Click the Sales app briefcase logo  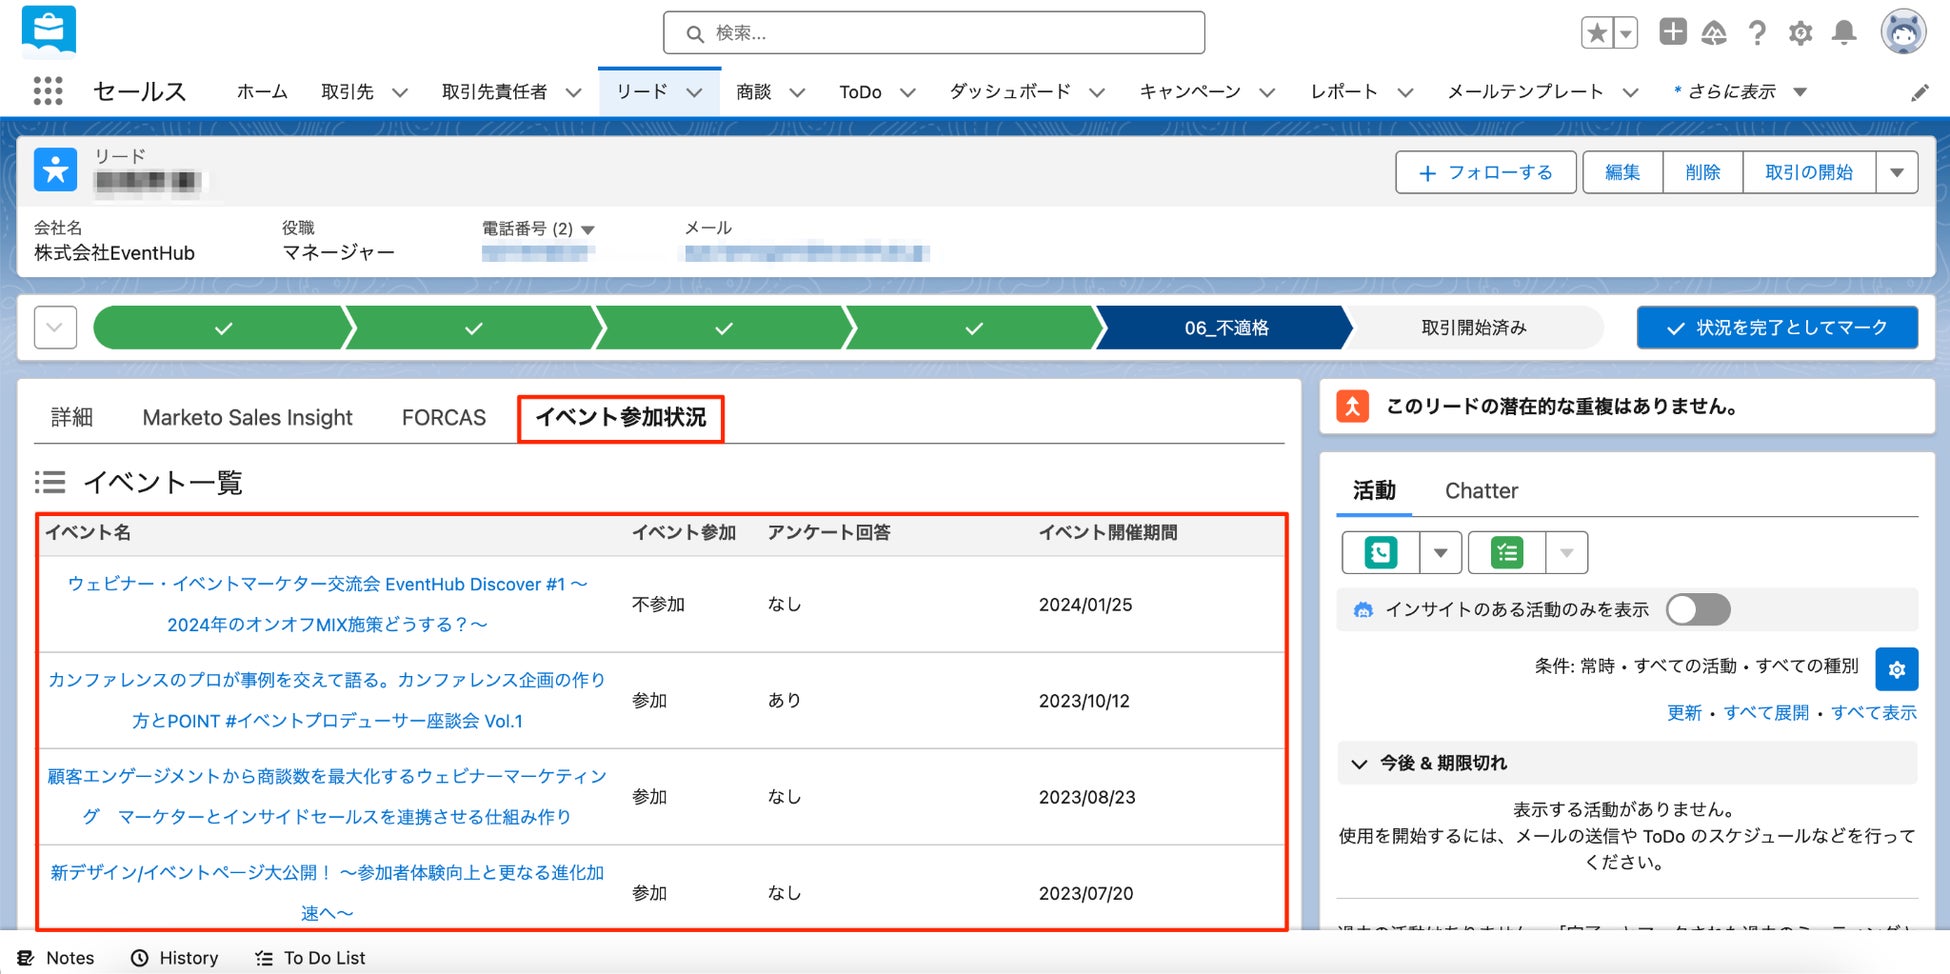[x=48, y=31]
